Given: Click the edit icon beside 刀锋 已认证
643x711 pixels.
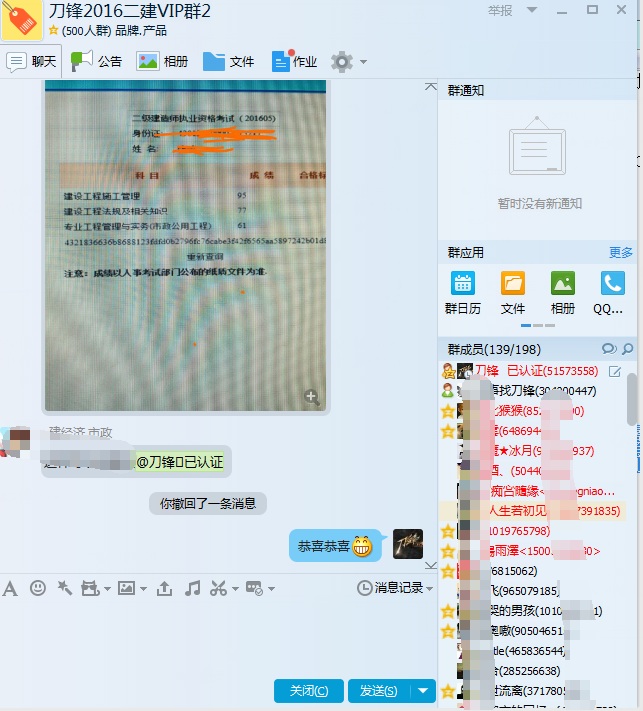Looking at the screenshot, I should [614, 372].
